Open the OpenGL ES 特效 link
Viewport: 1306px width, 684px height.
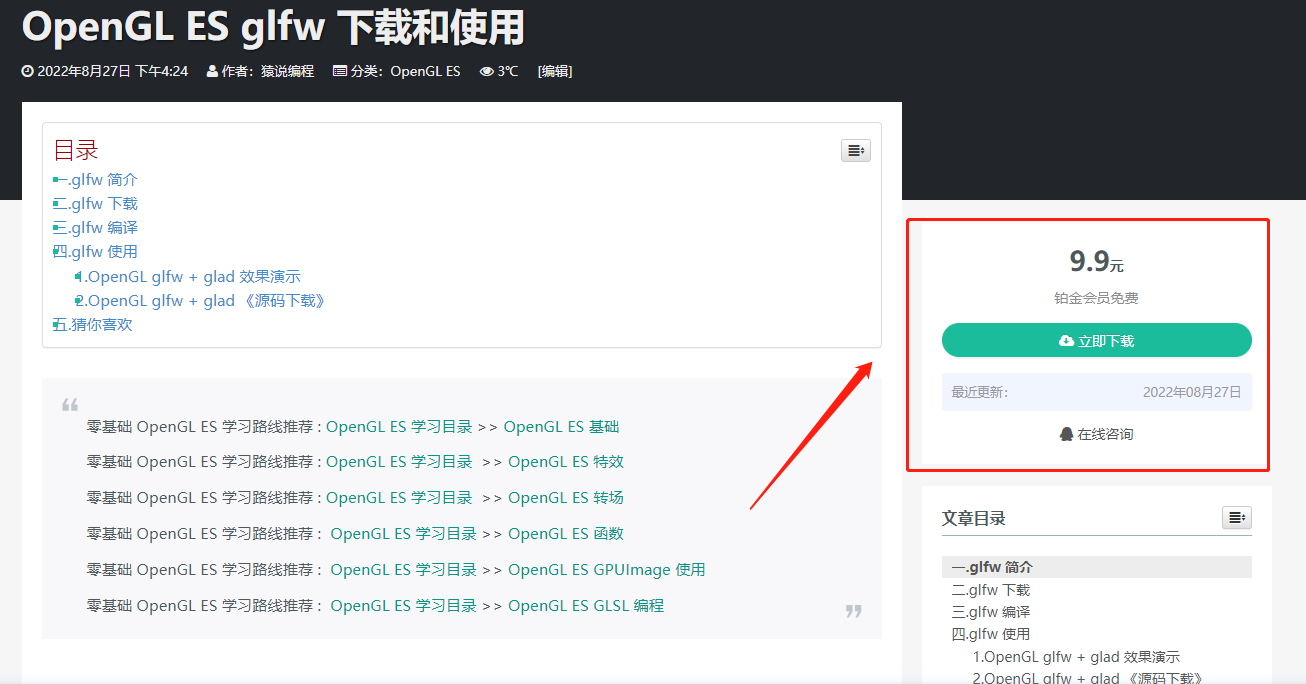pos(566,462)
